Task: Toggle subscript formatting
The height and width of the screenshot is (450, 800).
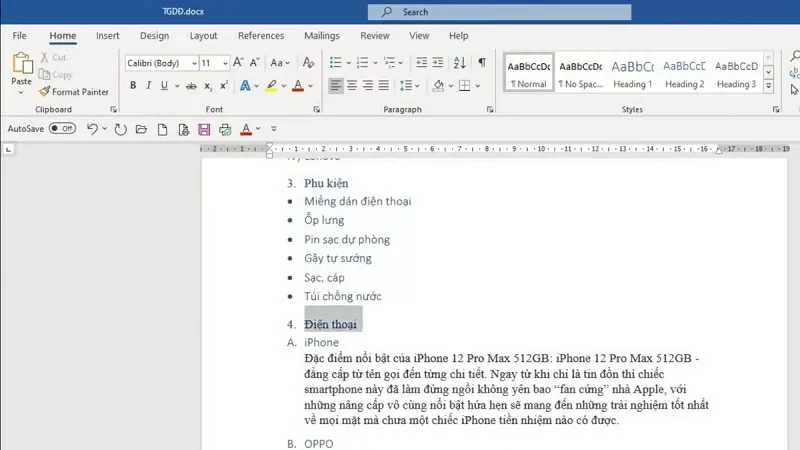Action: tap(206, 86)
